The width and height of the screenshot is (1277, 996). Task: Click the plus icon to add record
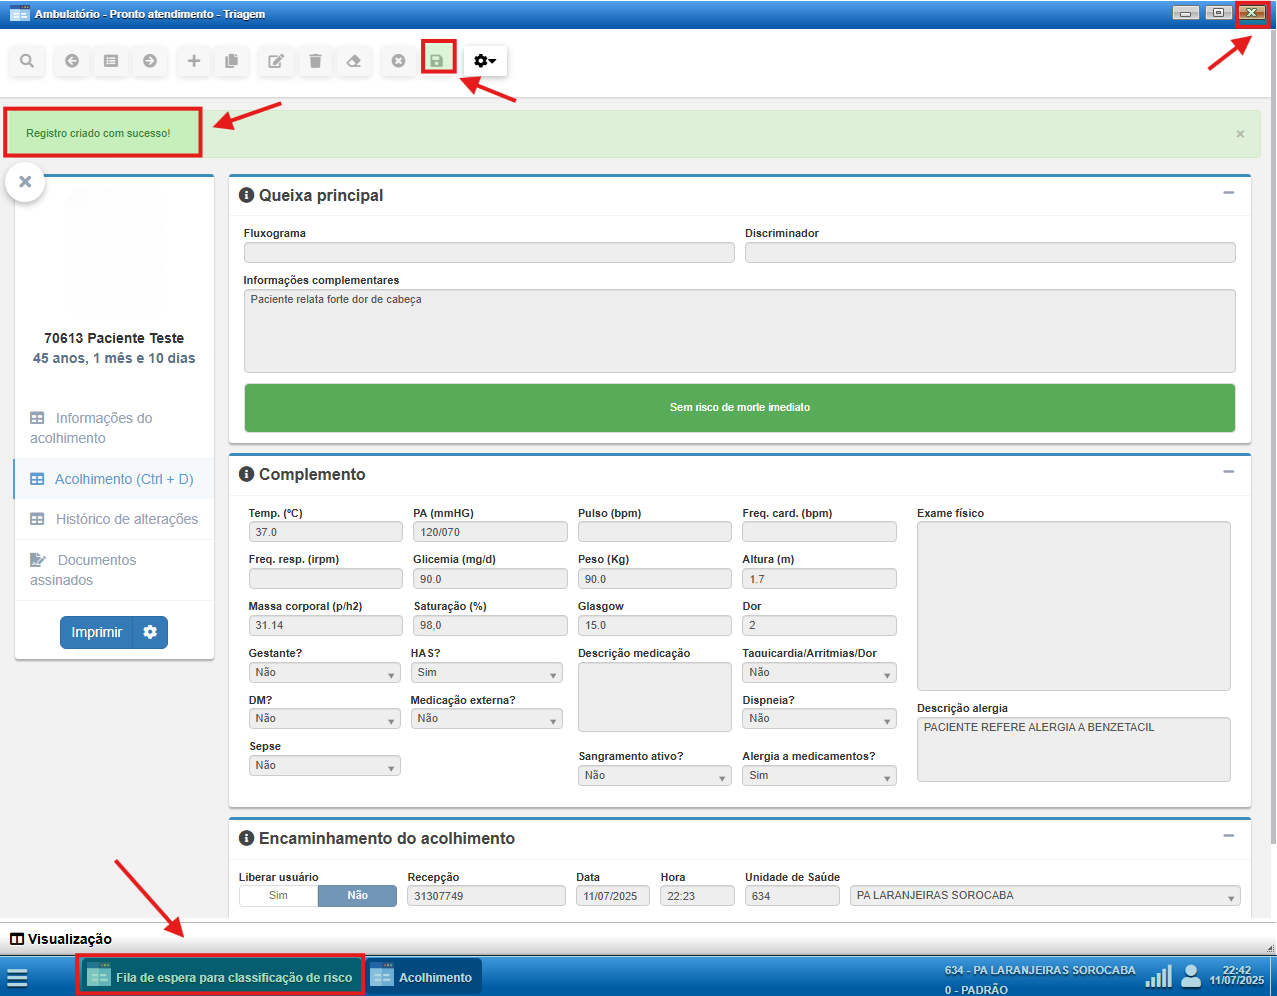[x=194, y=61]
